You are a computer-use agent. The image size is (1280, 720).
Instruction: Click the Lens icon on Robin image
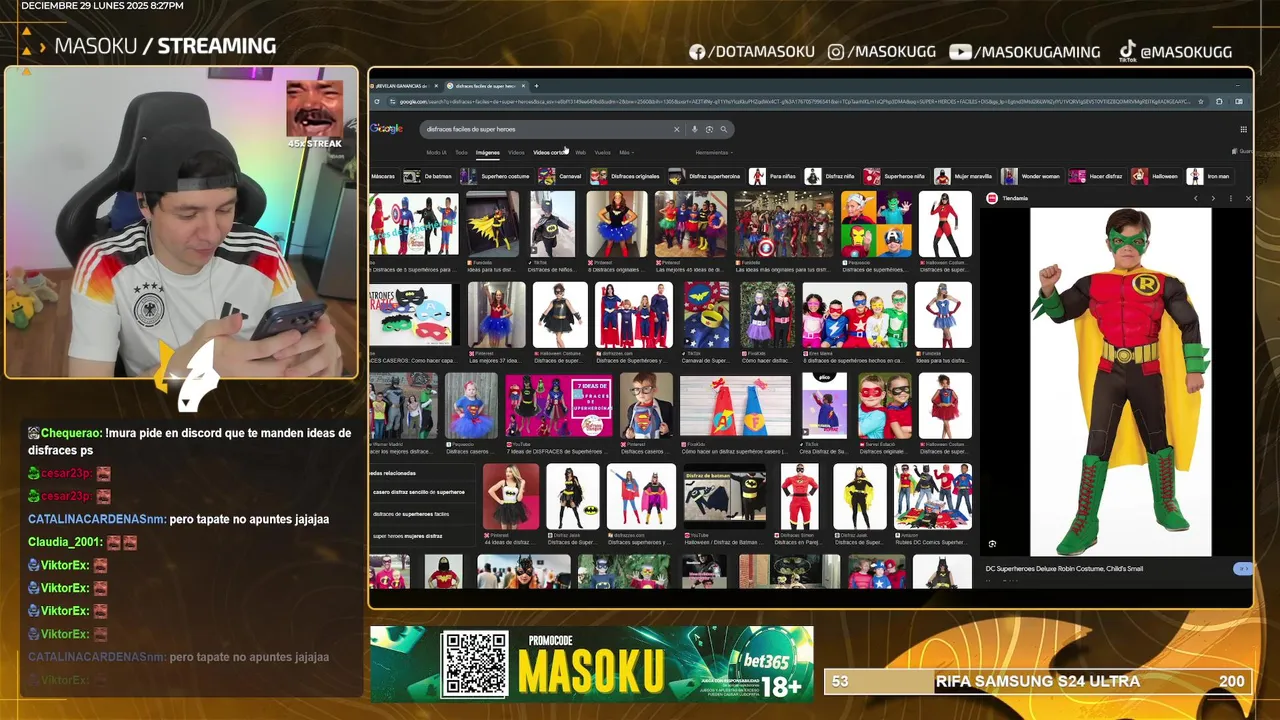[x=992, y=544]
